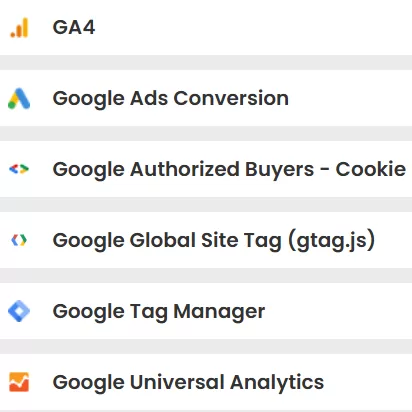Click the "(gtag.js)" text in the list
The width and height of the screenshot is (412, 412).
(332, 240)
